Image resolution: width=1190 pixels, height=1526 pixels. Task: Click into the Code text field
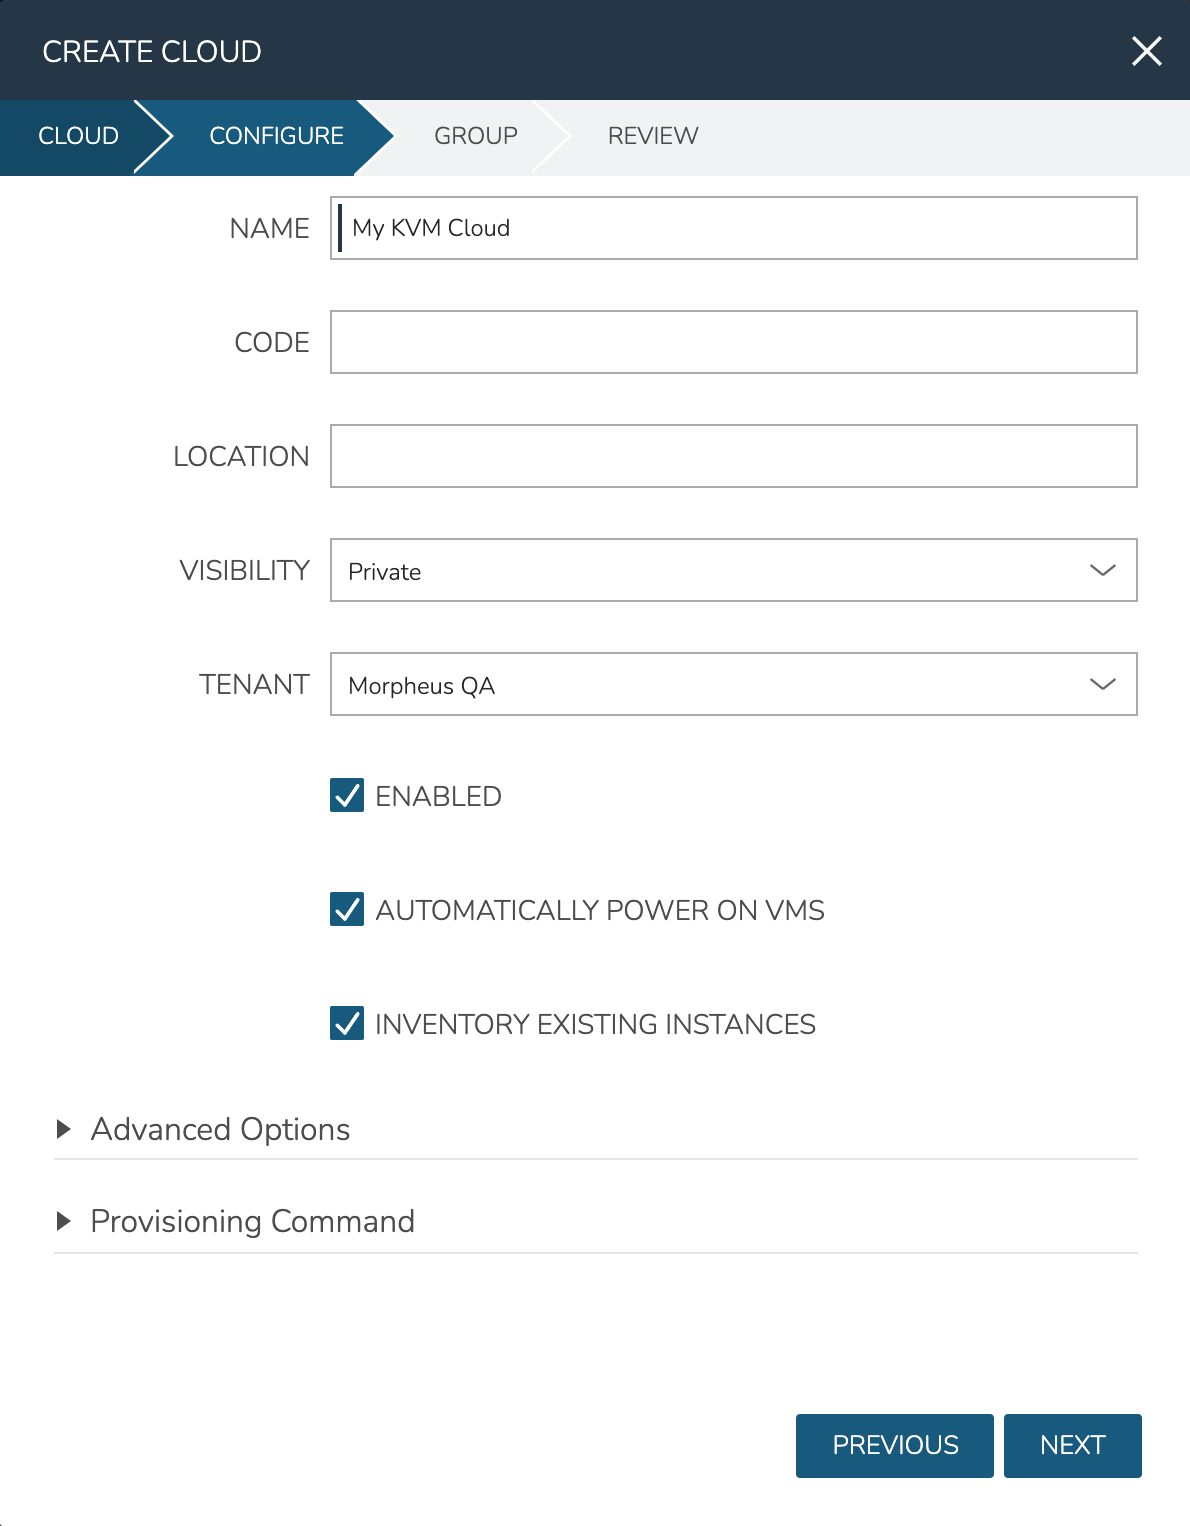pos(733,342)
